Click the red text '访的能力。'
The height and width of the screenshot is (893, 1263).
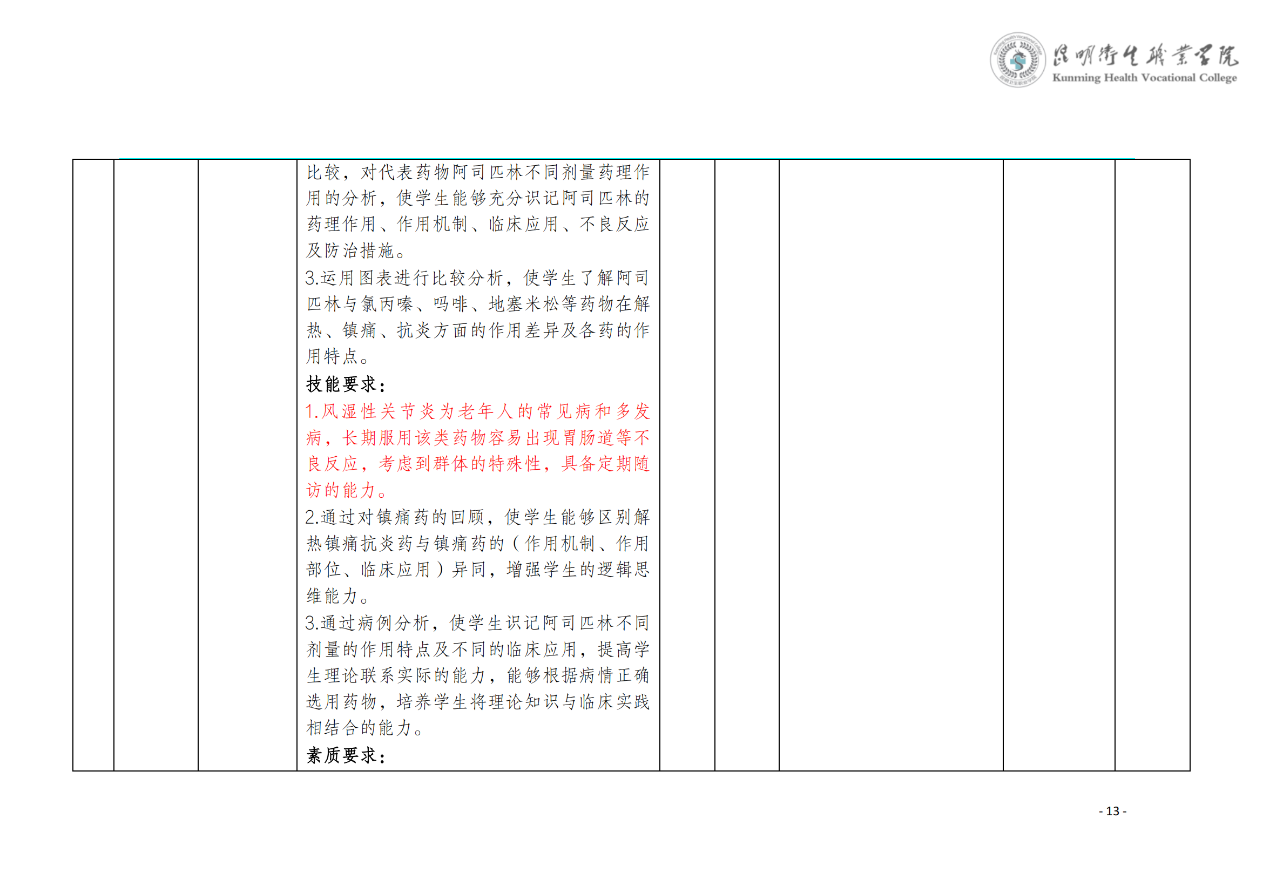(x=346, y=491)
